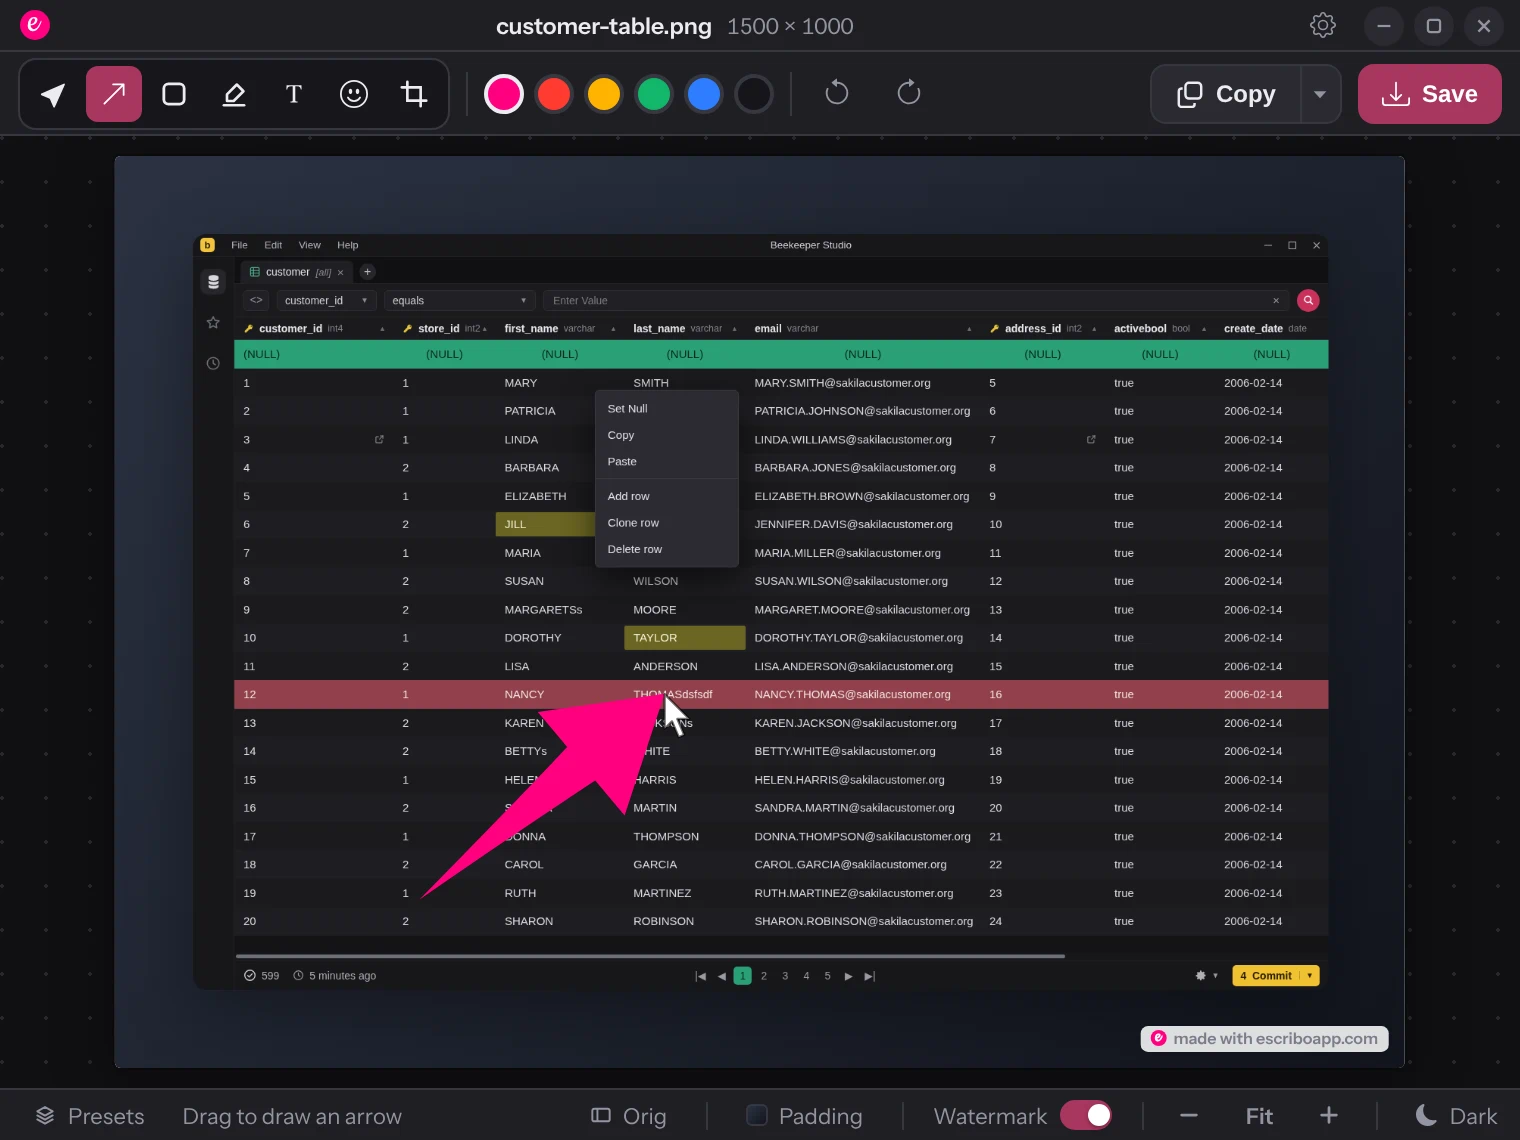Open the emoji sticker tool
Screen dimensions: 1520x1140
(x=354, y=94)
